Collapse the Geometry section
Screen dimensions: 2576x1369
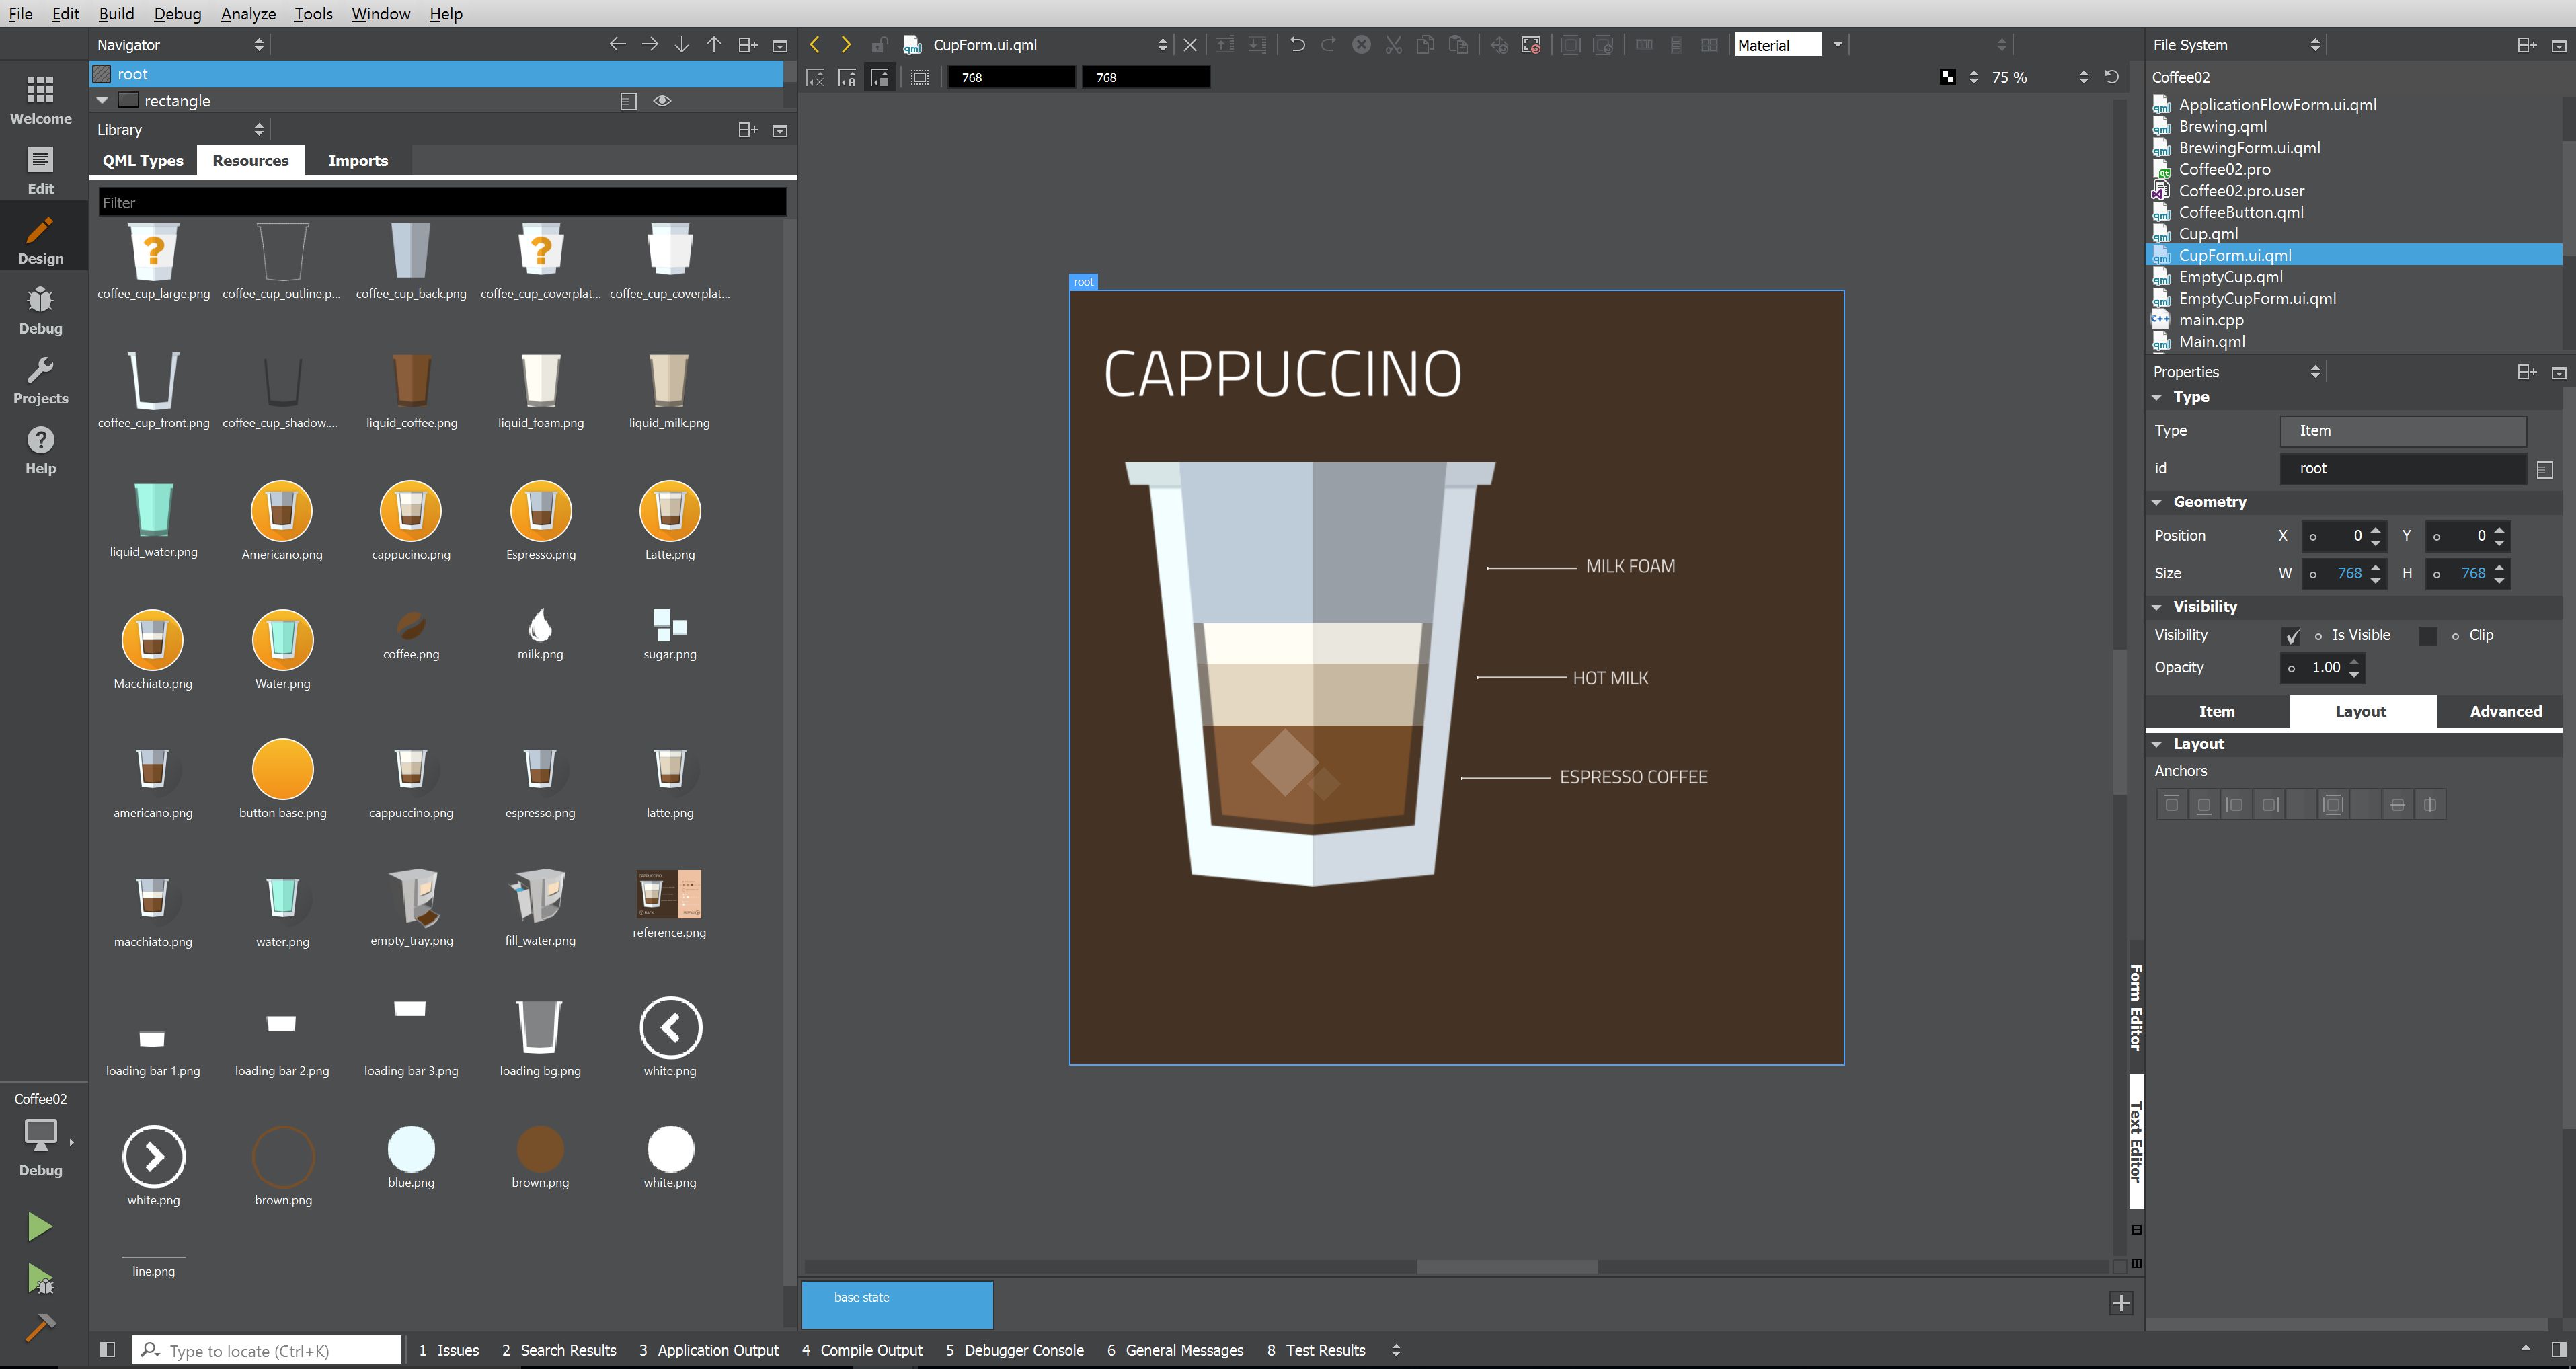[2157, 501]
